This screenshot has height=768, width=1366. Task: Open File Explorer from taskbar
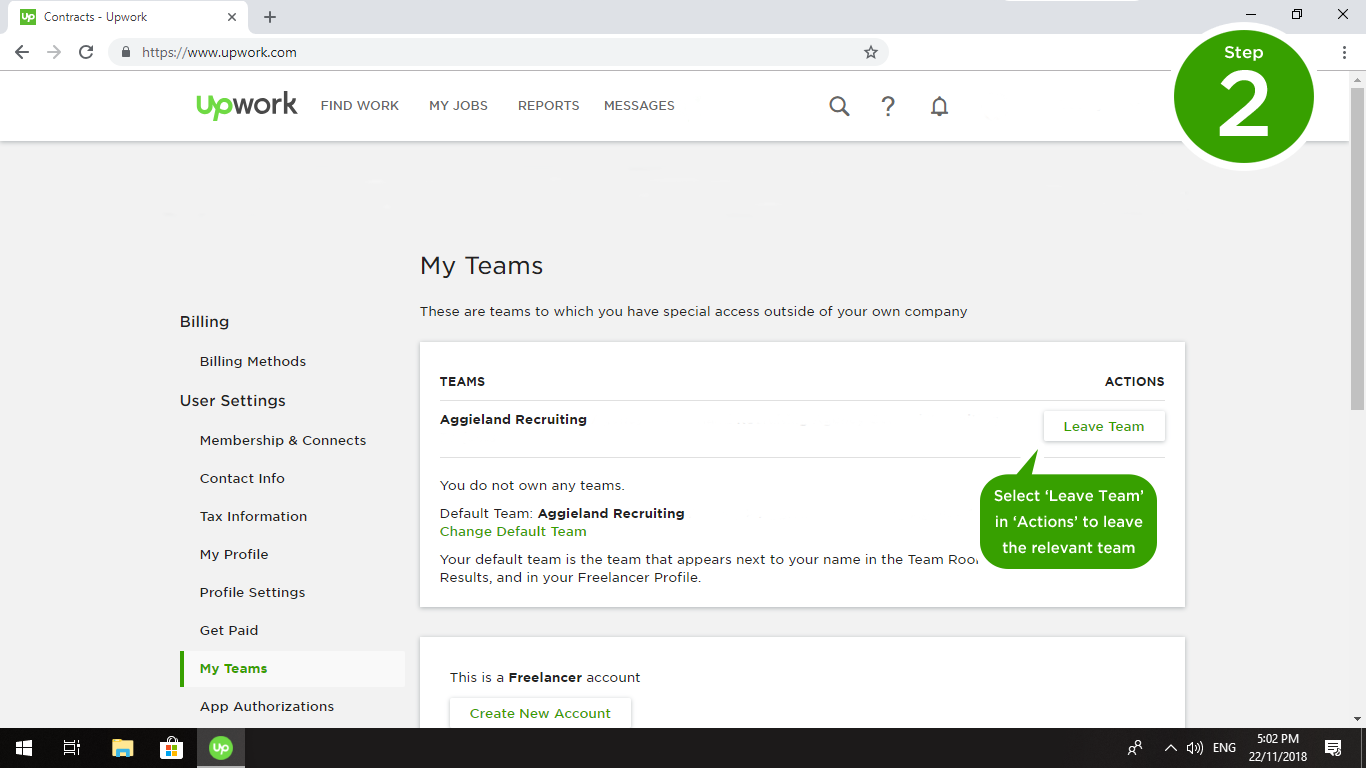point(122,748)
